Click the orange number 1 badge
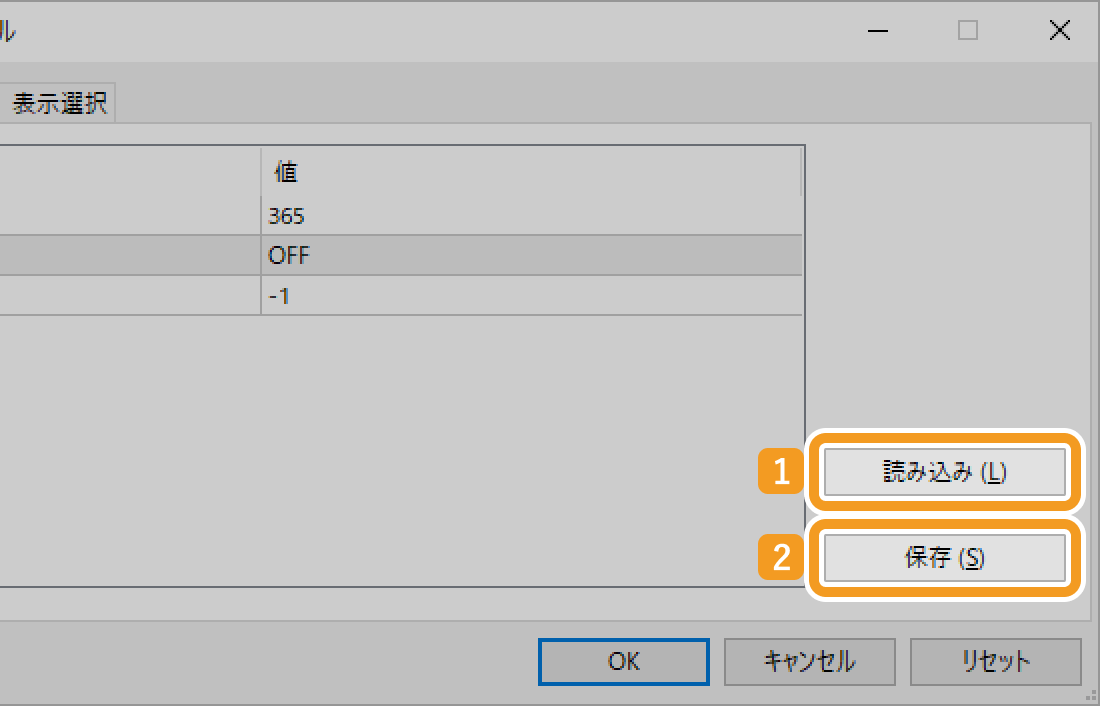Screen dimensions: 1100x706 click(782, 473)
